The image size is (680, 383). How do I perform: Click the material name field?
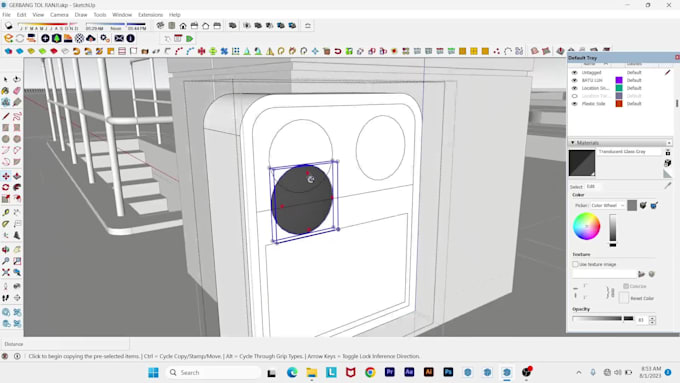(x=629, y=151)
